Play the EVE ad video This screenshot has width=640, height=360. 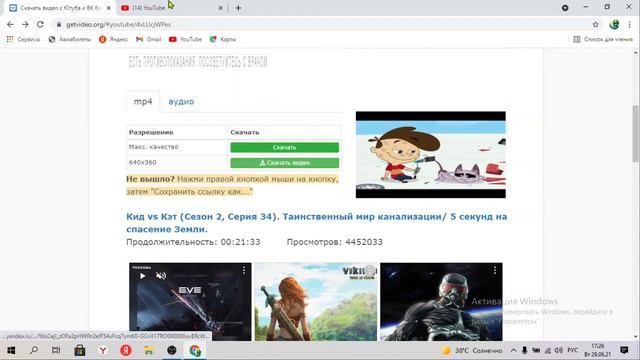pyautogui.click(x=142, y=276)
